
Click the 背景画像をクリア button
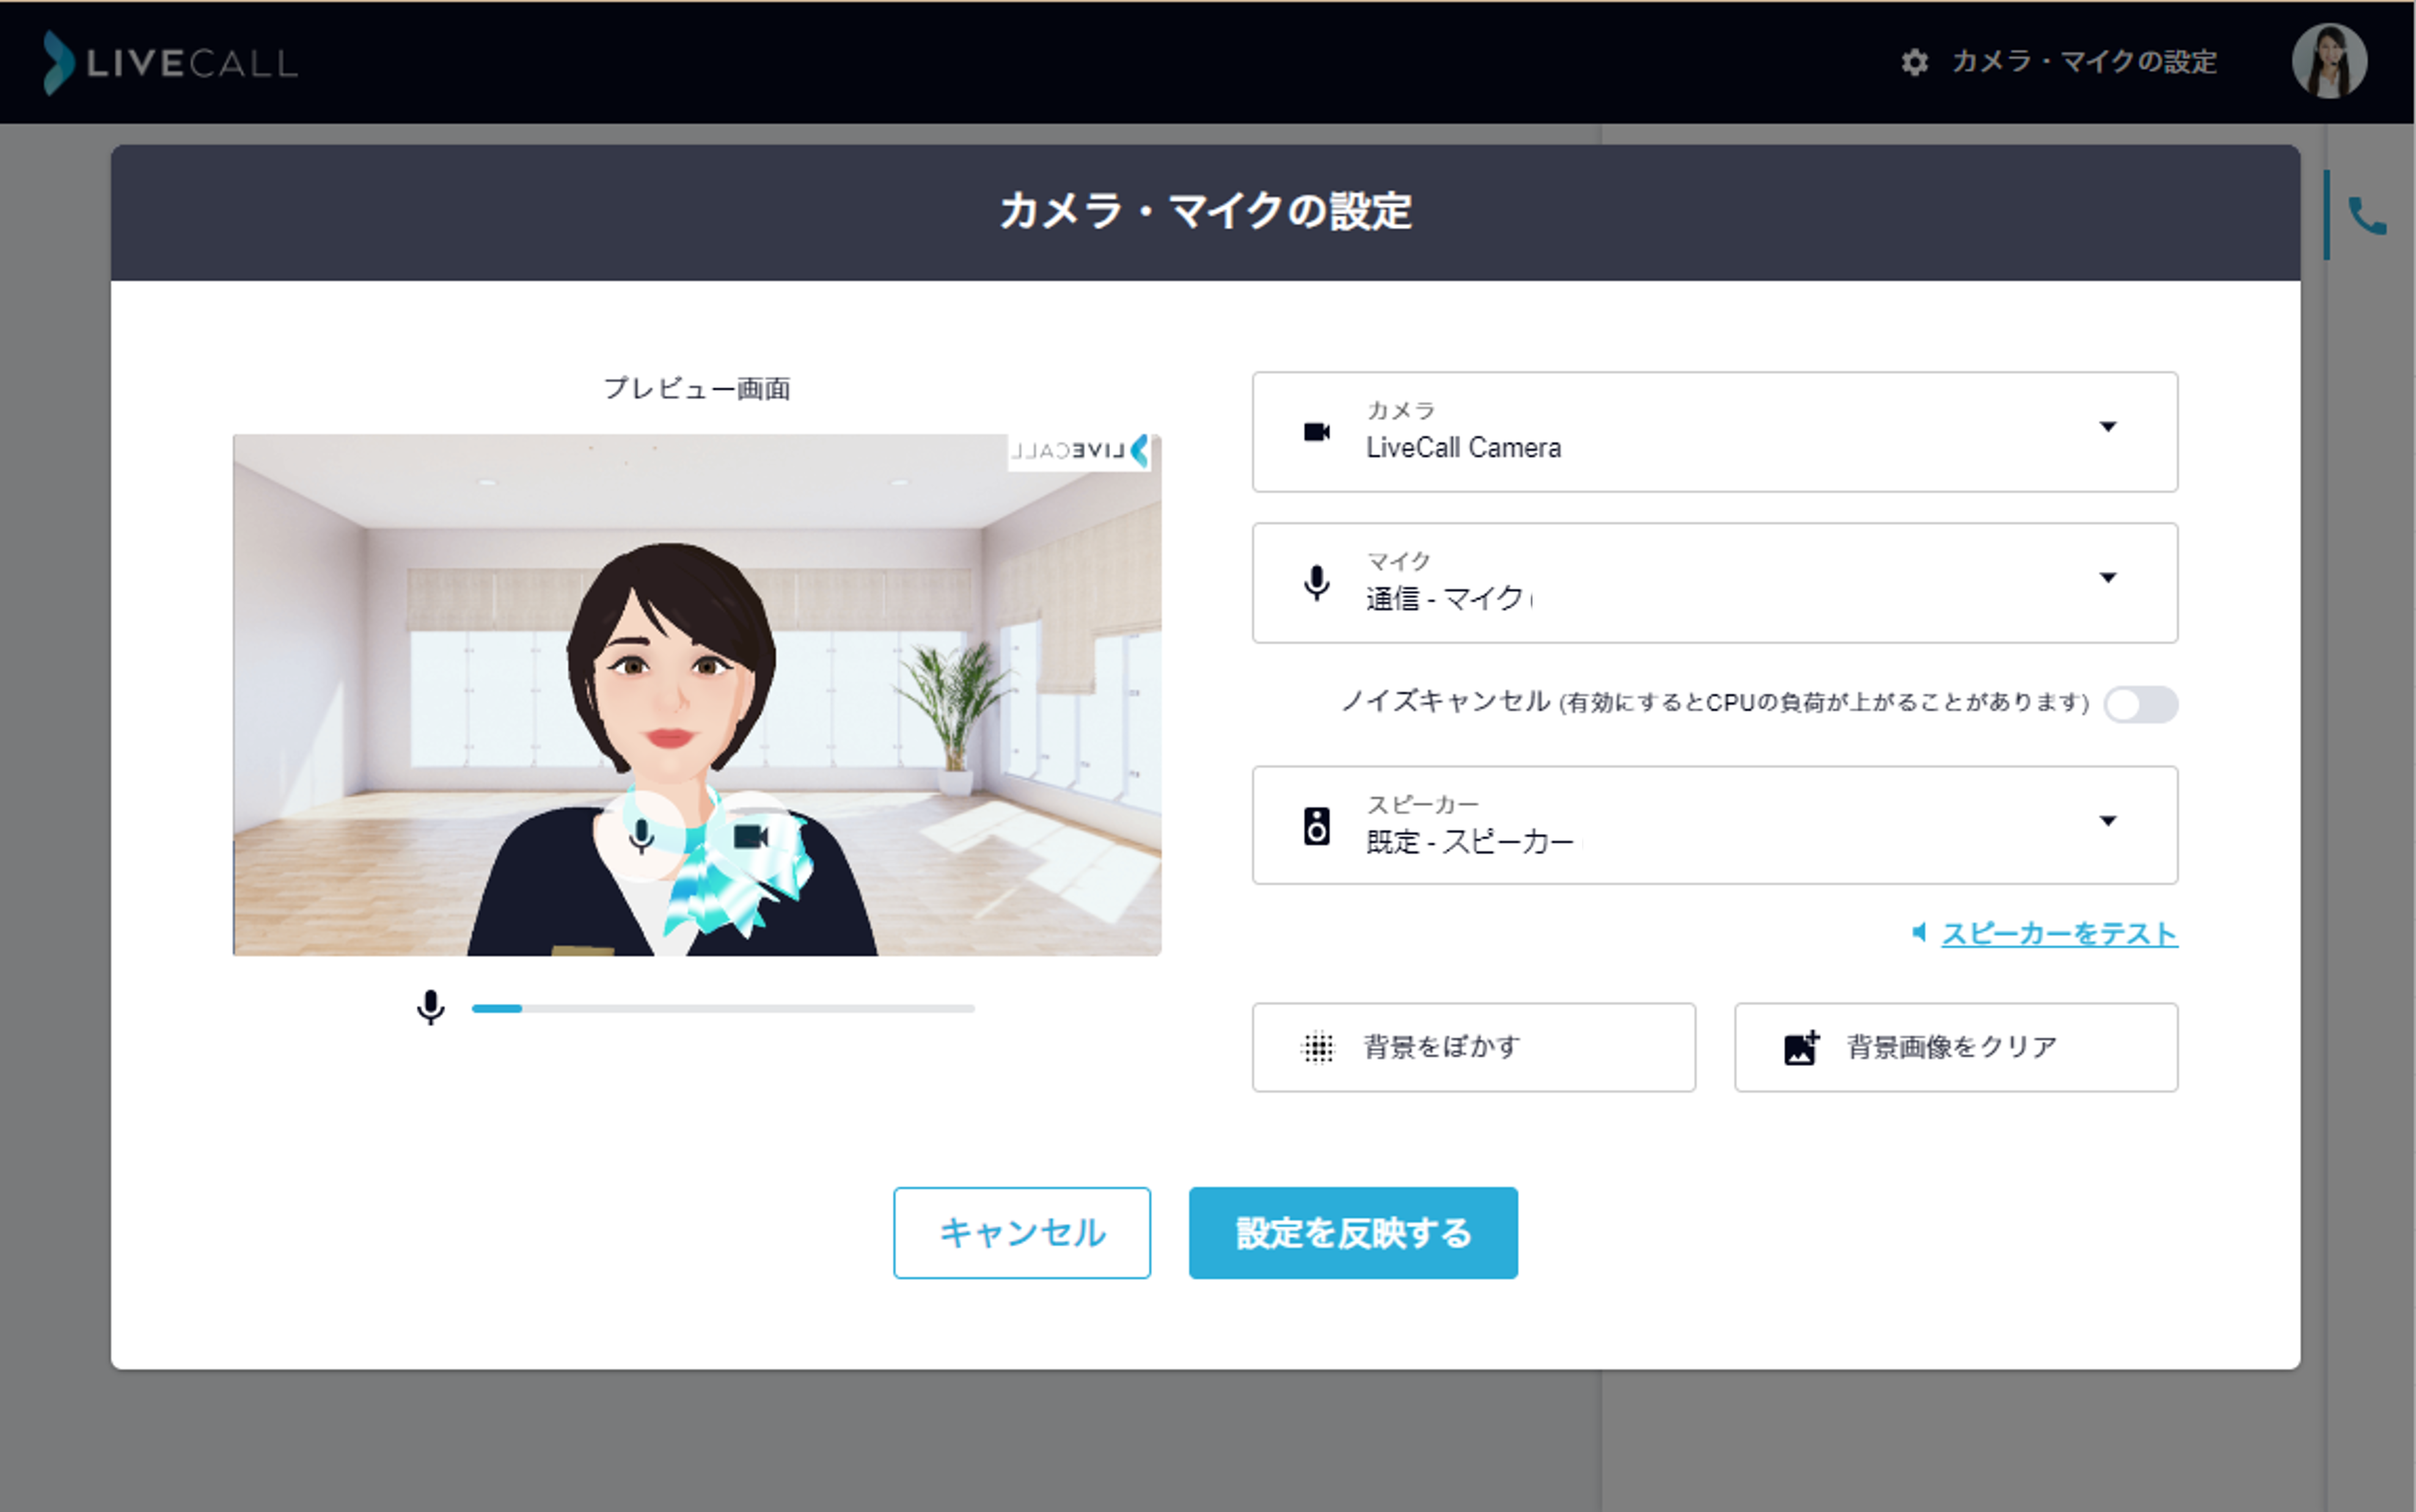click(x=1955, y=1047)
